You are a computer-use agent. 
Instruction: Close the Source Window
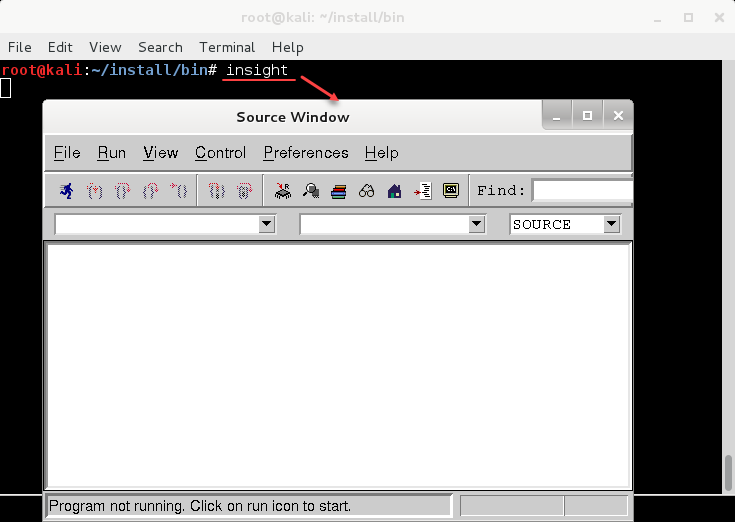[618, 116]
